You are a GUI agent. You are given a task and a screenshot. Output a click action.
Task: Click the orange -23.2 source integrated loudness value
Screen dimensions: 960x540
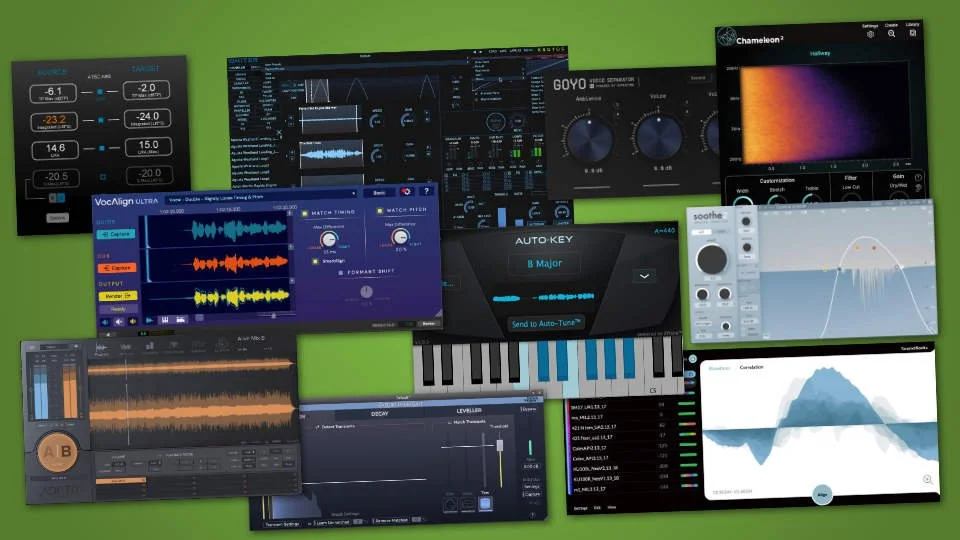point(54,121)
